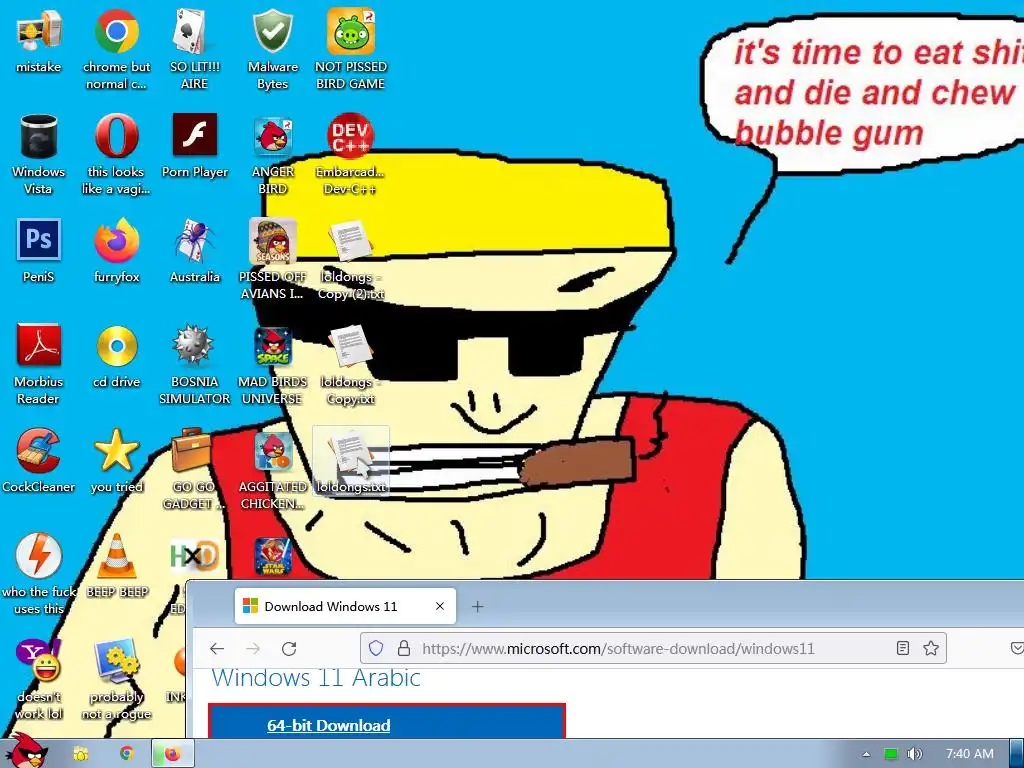Click the Show Desktop strip
The width and height of the screenshot is (1024, 768).
click(1017, 754)
